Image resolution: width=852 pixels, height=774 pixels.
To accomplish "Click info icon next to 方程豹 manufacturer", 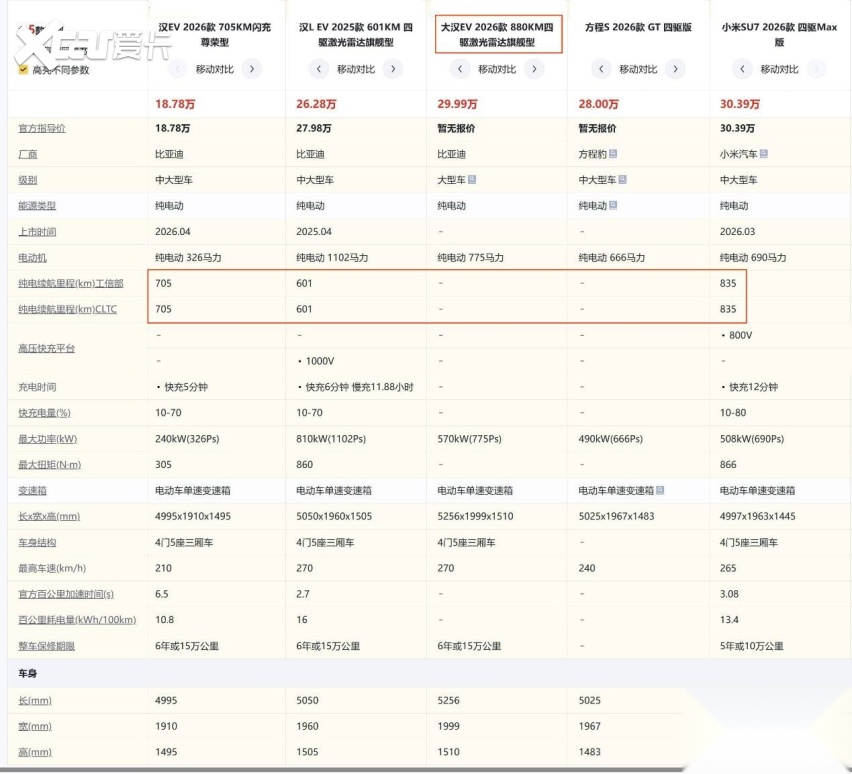I will point(613,153).
